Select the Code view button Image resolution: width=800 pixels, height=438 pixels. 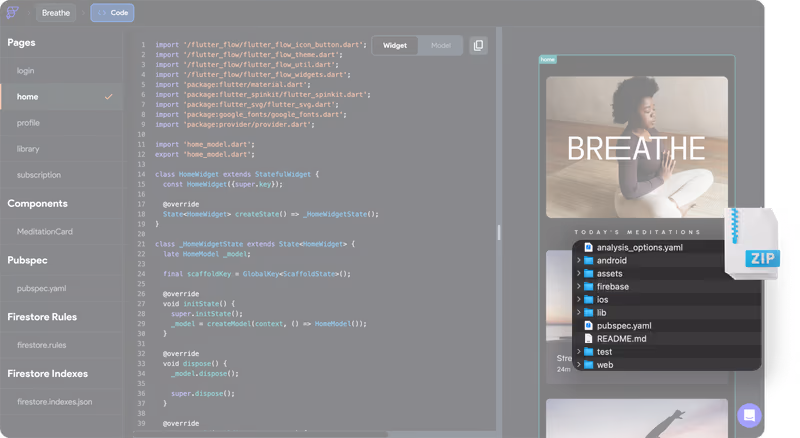pos(112,13)
